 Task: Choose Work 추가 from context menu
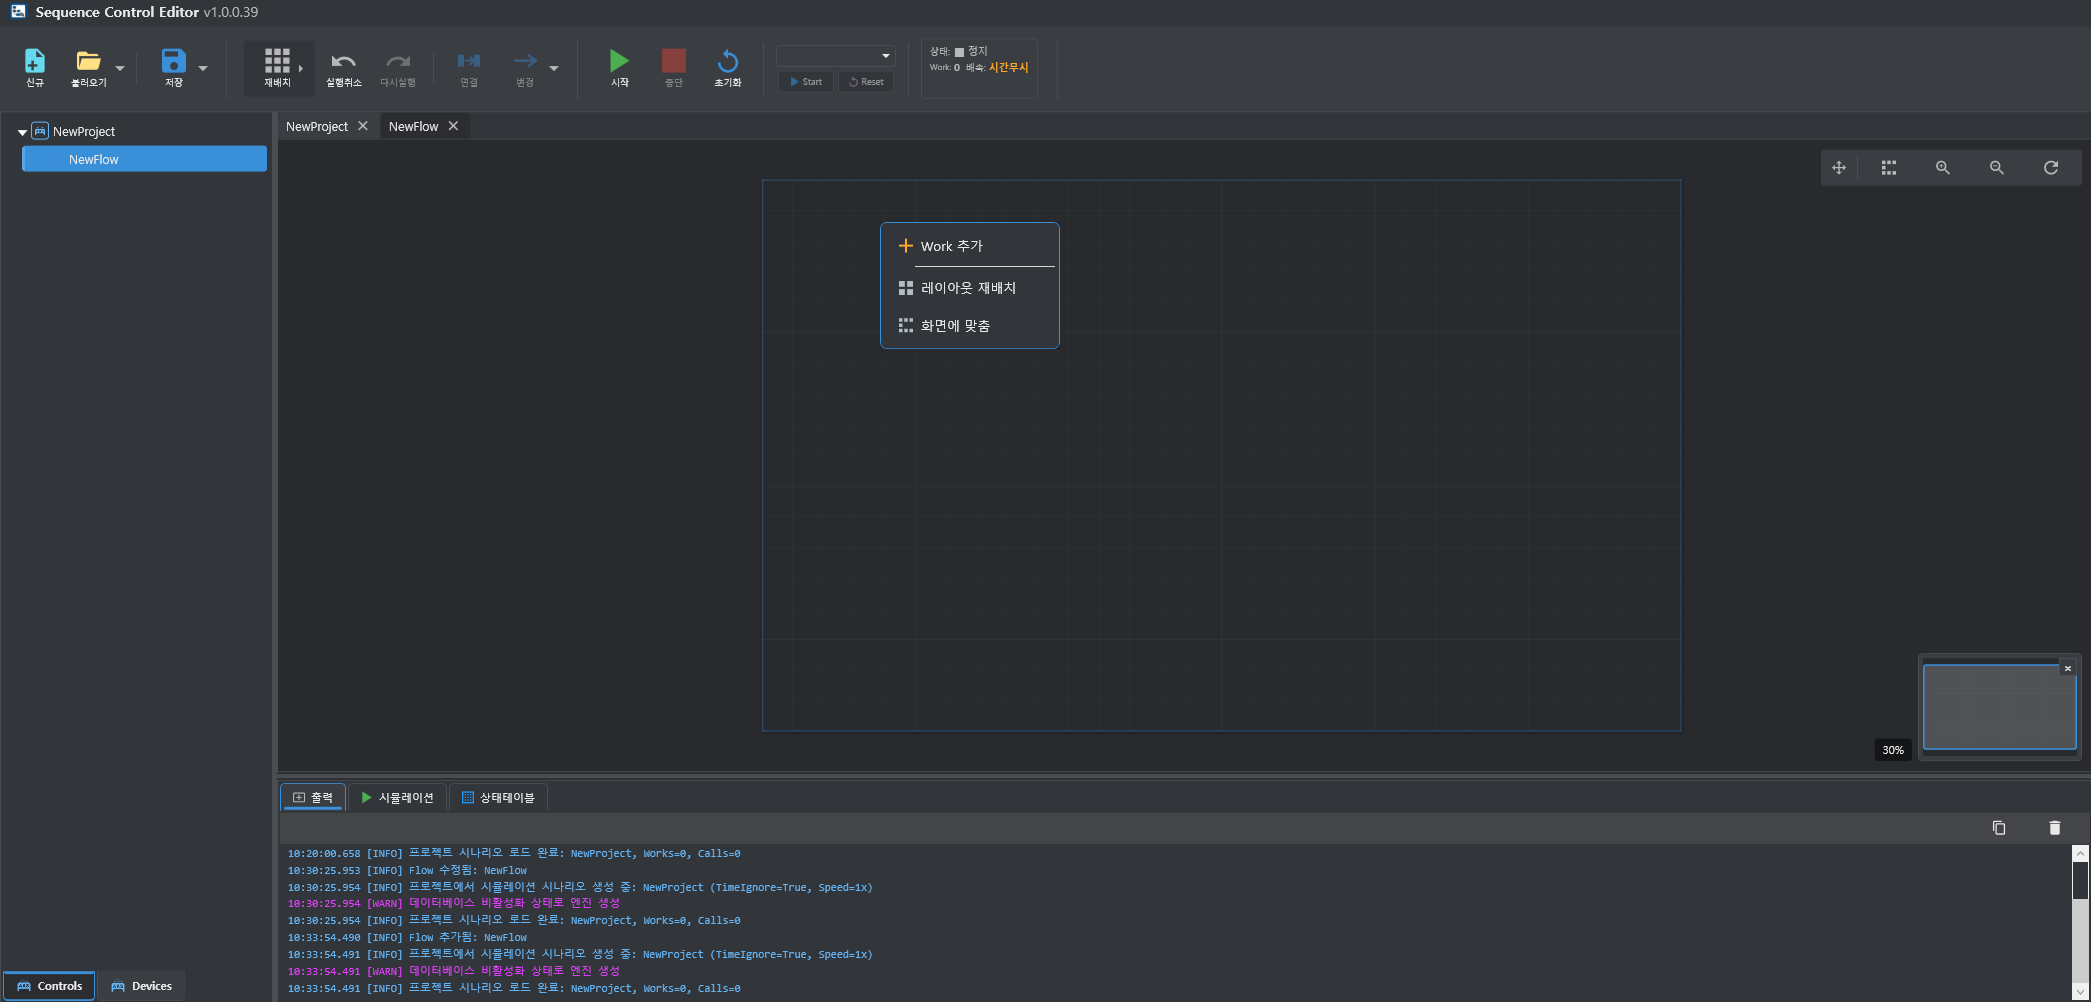[951, 246]
